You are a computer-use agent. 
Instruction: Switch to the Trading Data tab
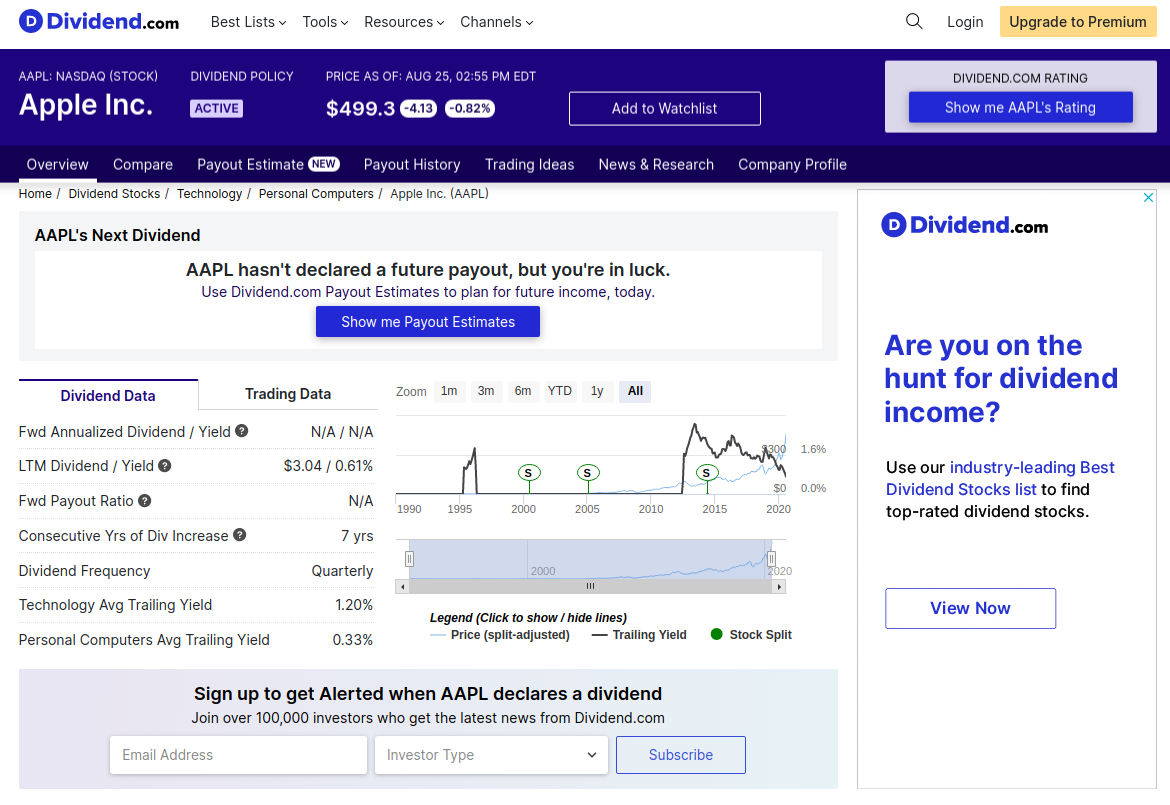click(288, 394)
